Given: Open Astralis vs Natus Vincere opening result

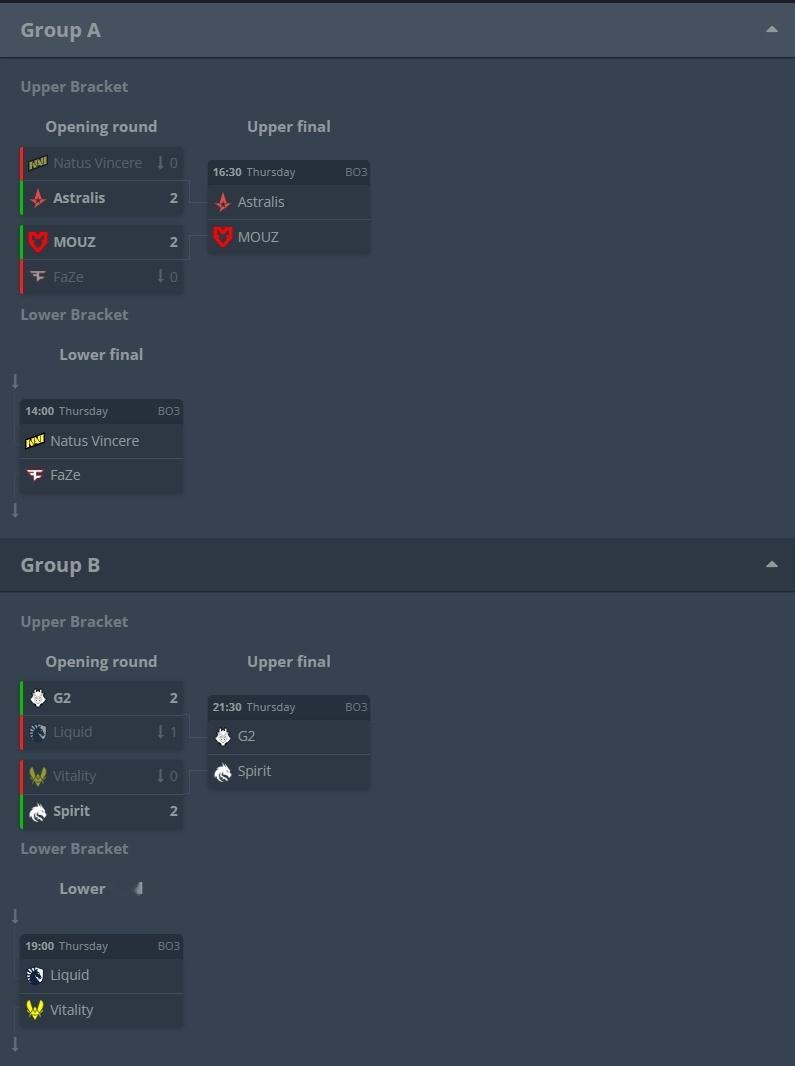Looking at the screenshot, I should [102, 198].
